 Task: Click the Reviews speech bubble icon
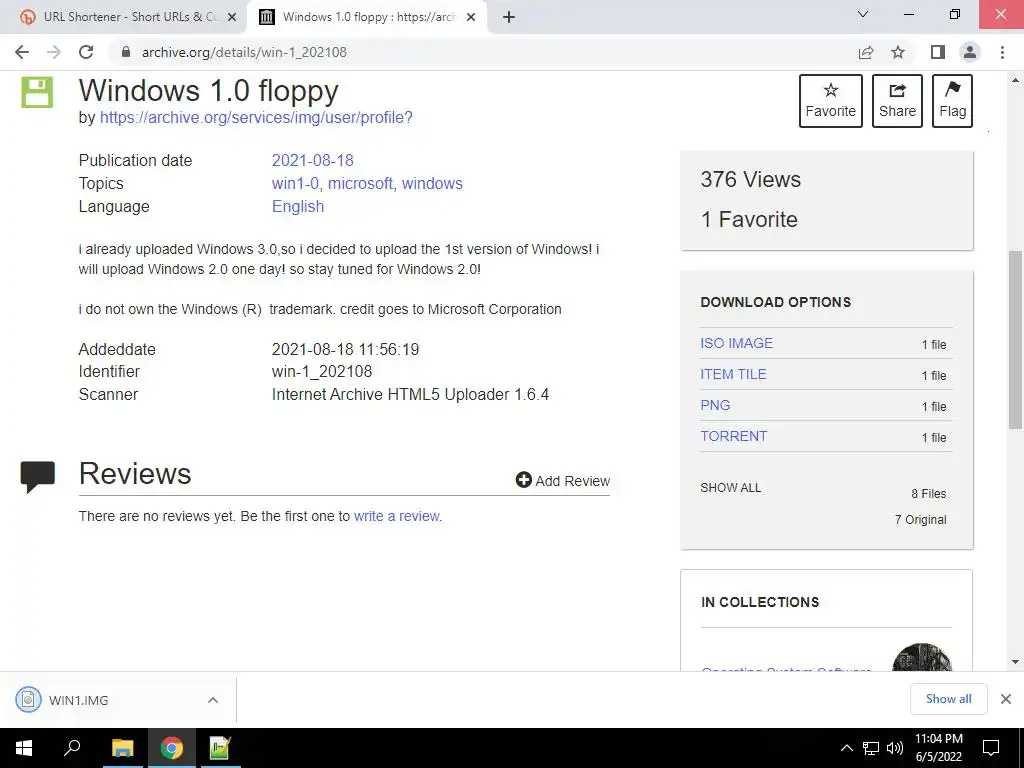[38, 477]
